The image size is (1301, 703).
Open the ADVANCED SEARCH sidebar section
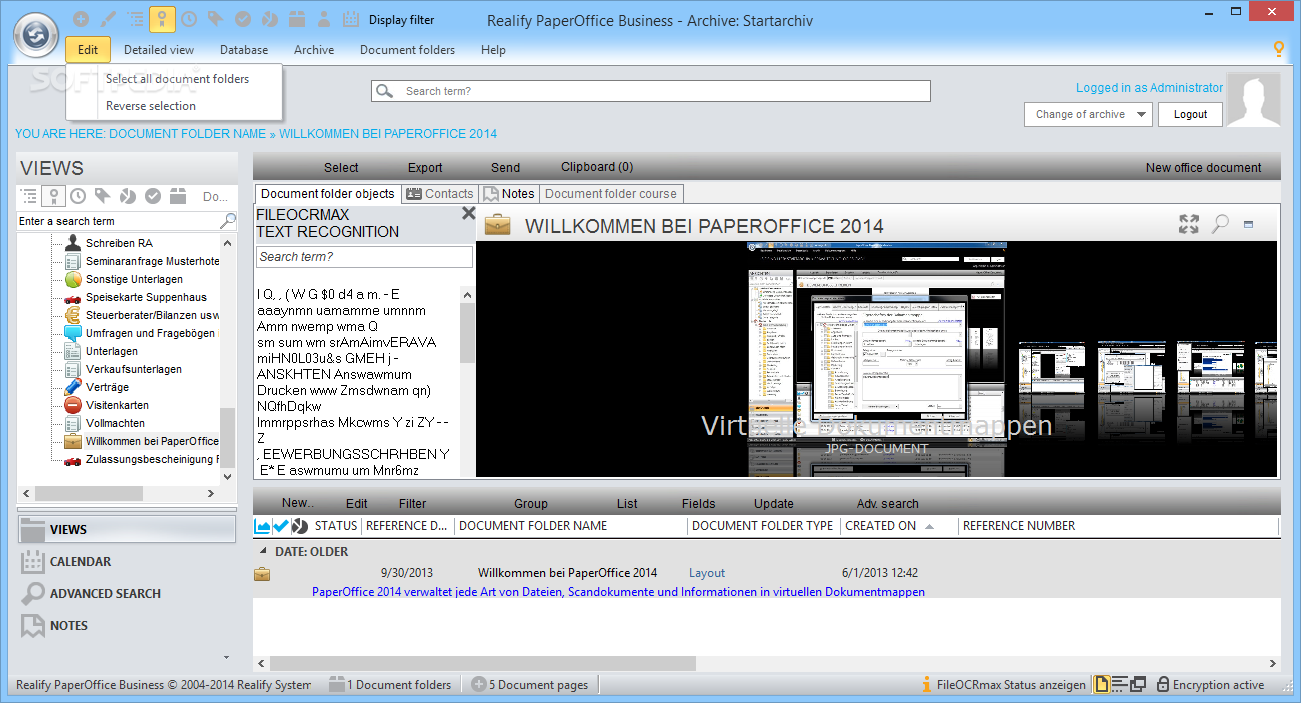[127, 594]
